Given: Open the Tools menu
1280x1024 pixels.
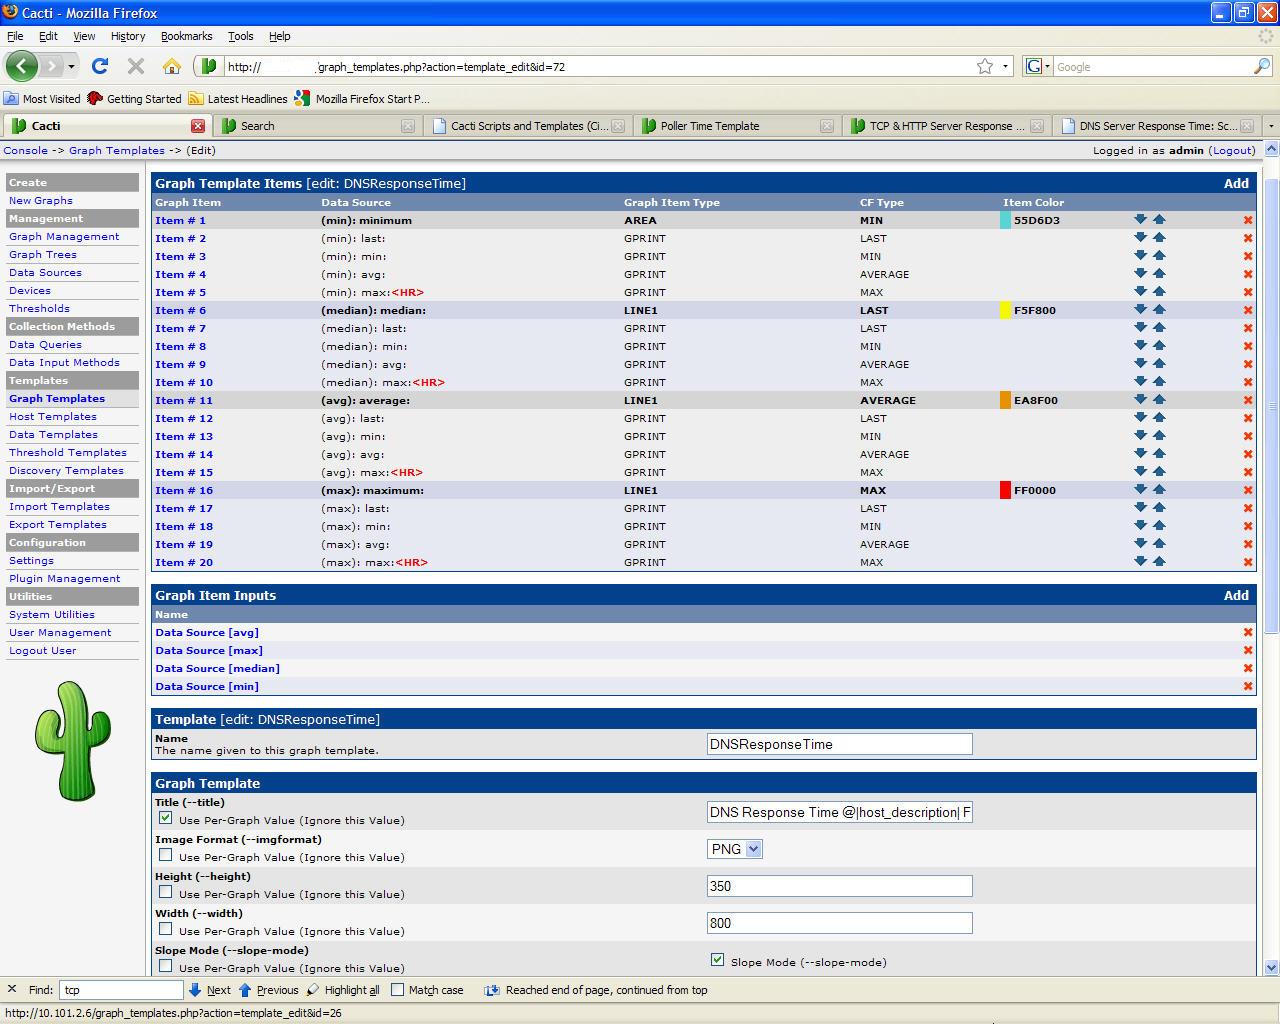Looking at the screenshot, I should point(241,36).
